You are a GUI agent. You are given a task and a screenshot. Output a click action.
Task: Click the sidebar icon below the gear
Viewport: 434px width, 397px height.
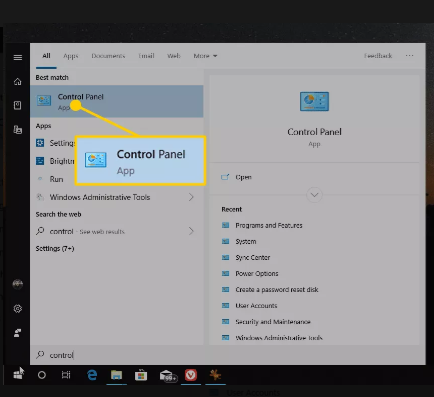pyautogui.click(x=18, y=333)
